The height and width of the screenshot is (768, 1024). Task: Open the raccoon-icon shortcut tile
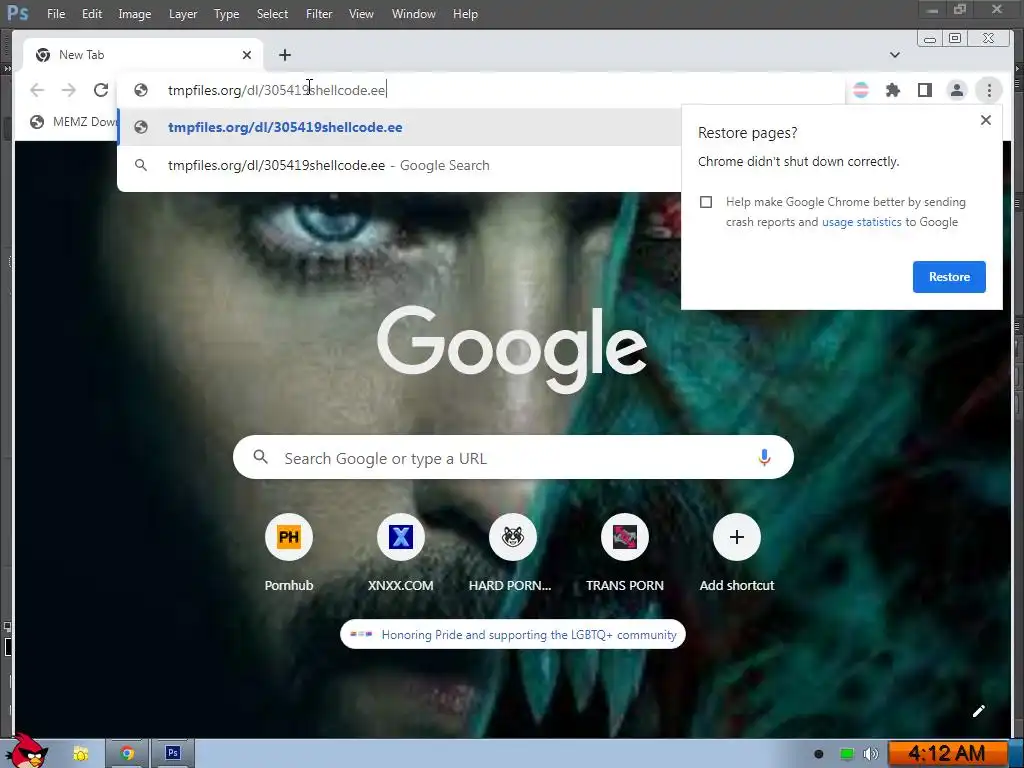click(513, 552)
